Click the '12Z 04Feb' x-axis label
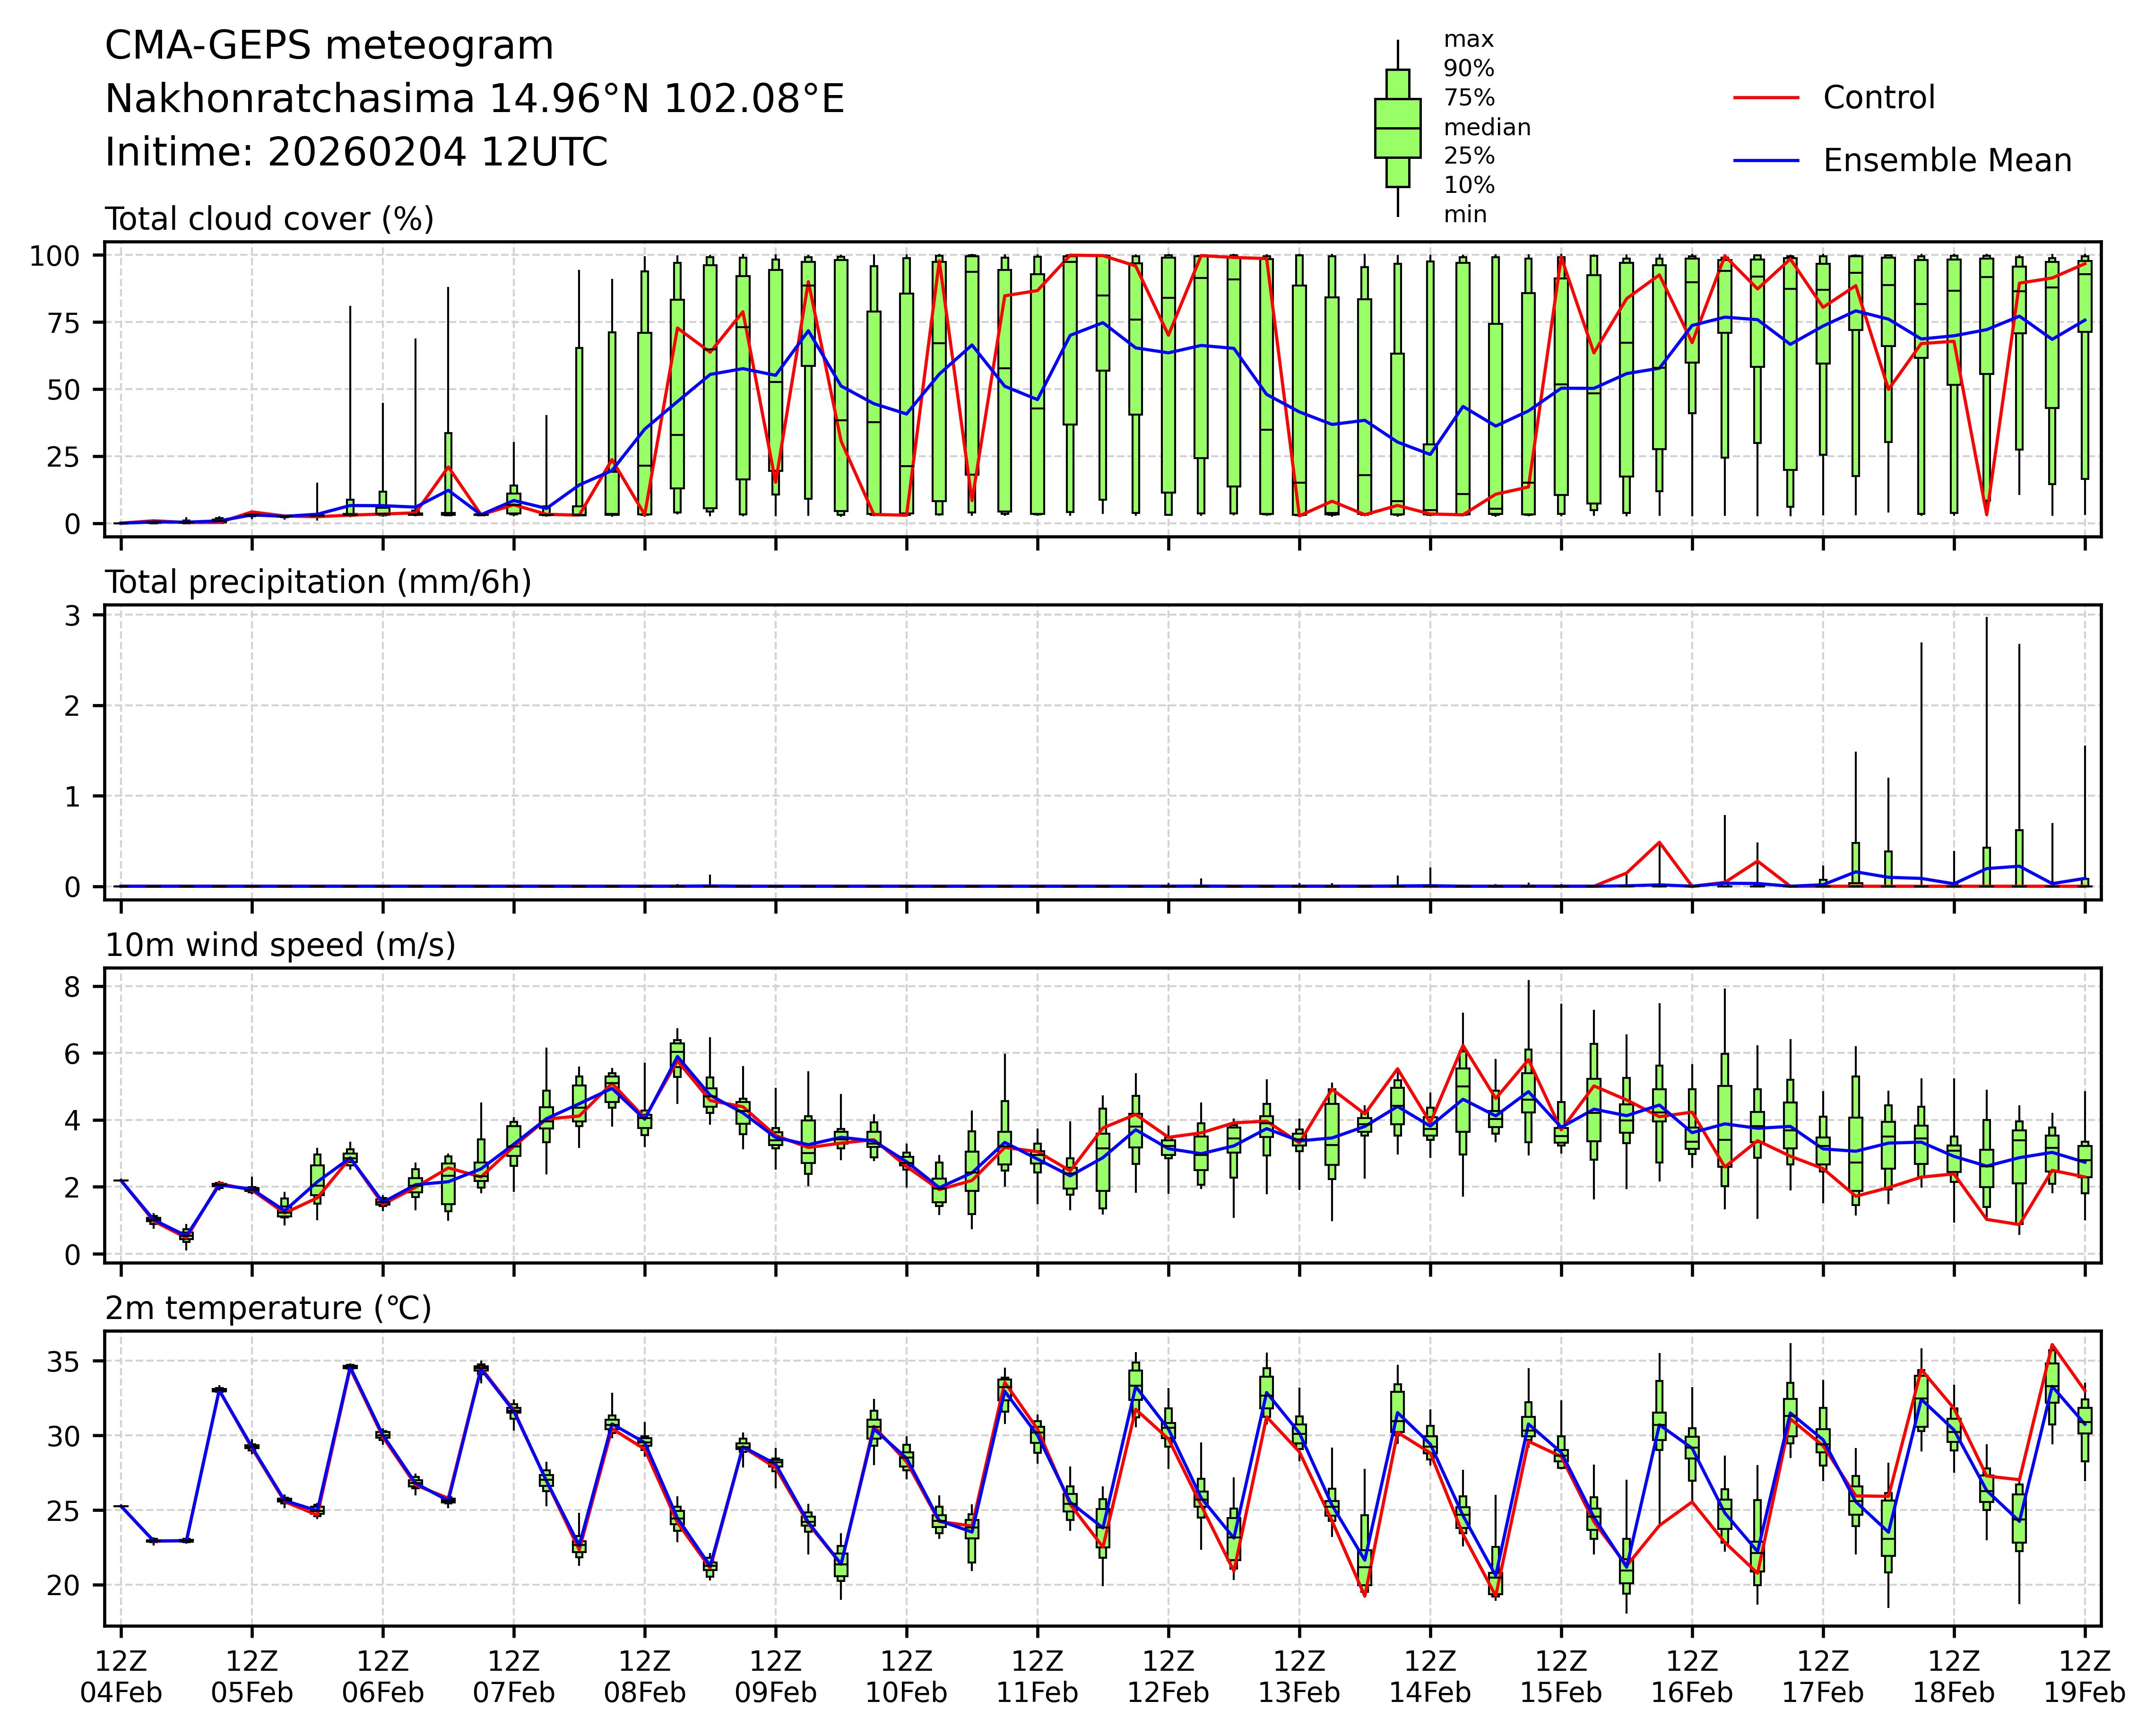Viewport: 2155px width, 1736px height. pyautogui.click(x=121, y=1677)
